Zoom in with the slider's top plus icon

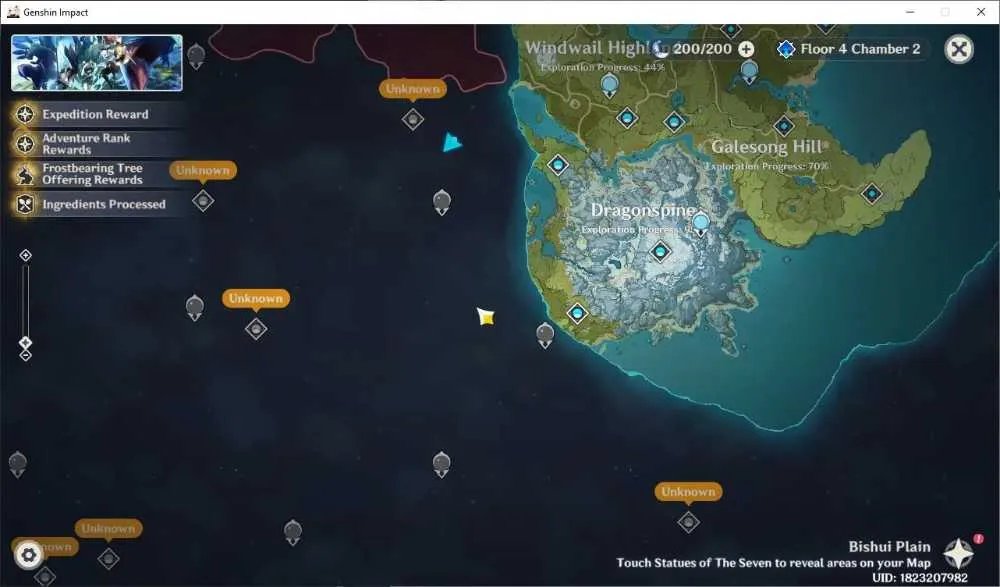tap(26, 255)
